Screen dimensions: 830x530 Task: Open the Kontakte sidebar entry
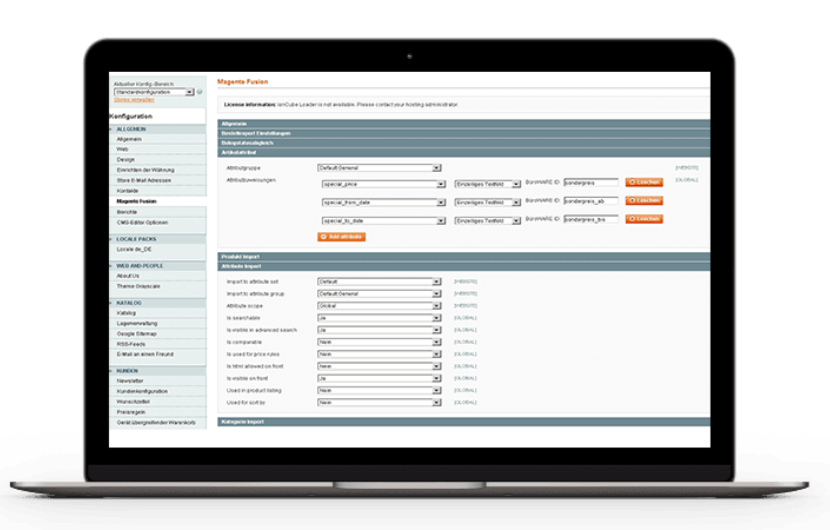(128, 191)
